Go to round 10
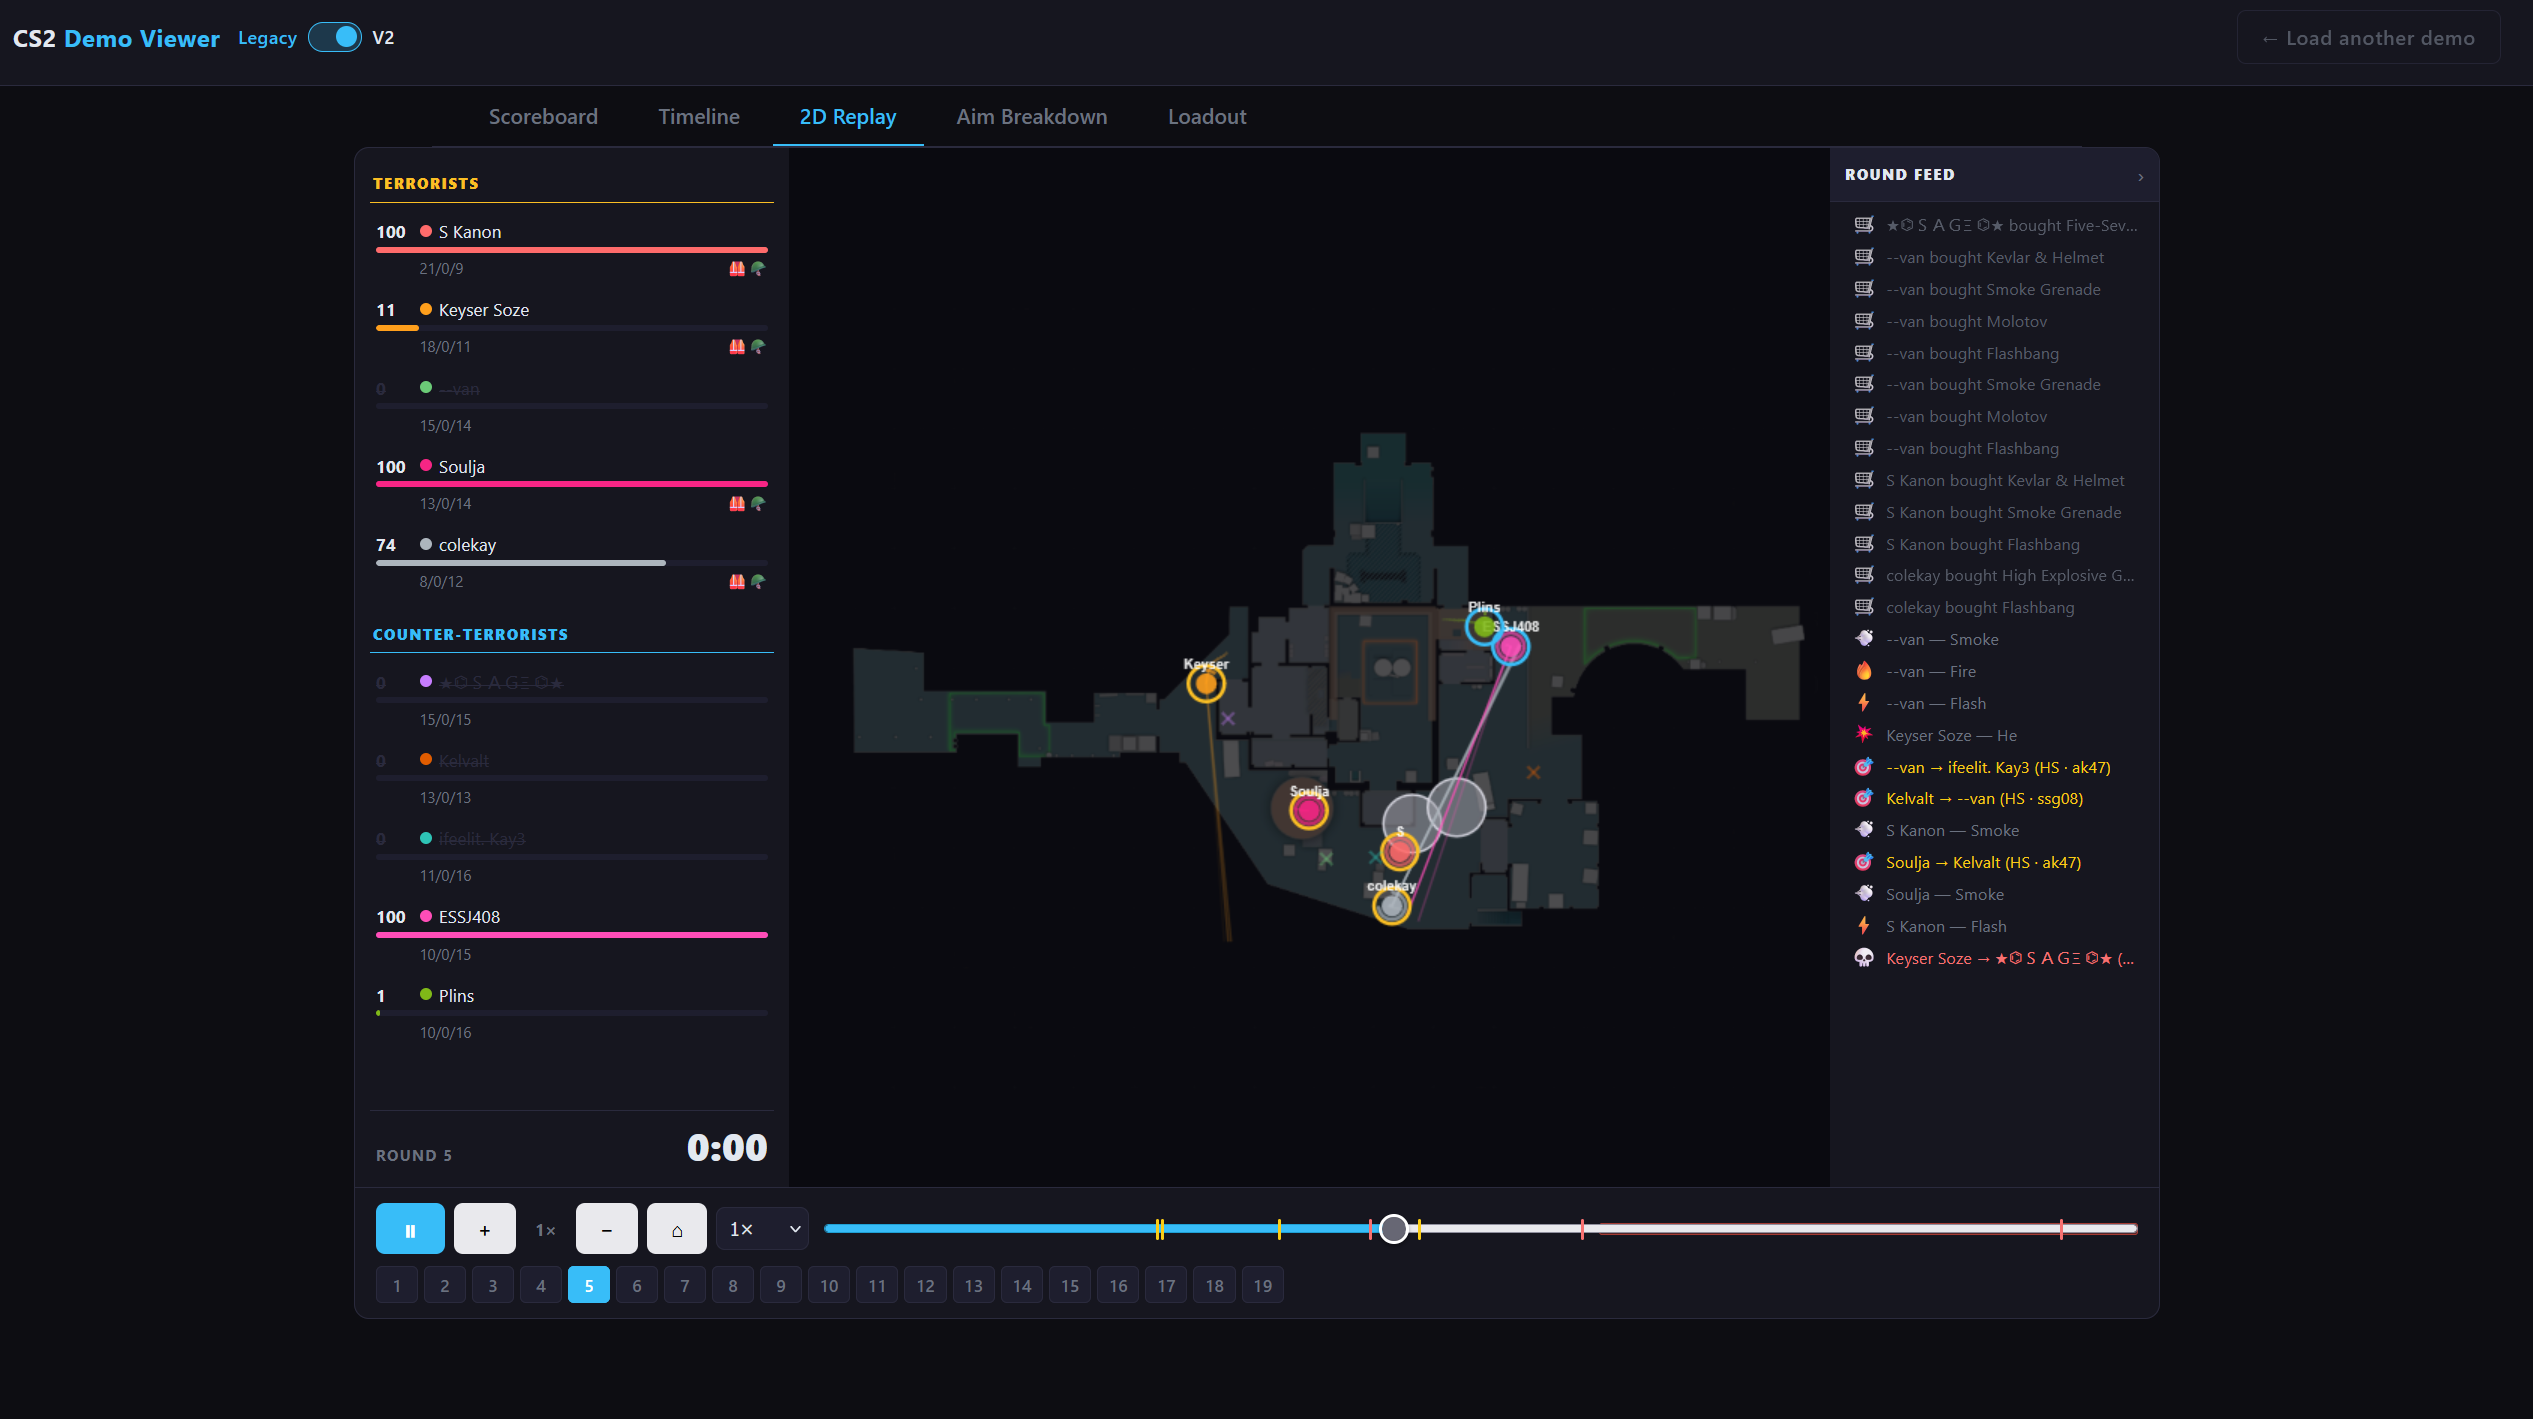Viewport: 2533px width, 1419px height. tap(829, 1286)
